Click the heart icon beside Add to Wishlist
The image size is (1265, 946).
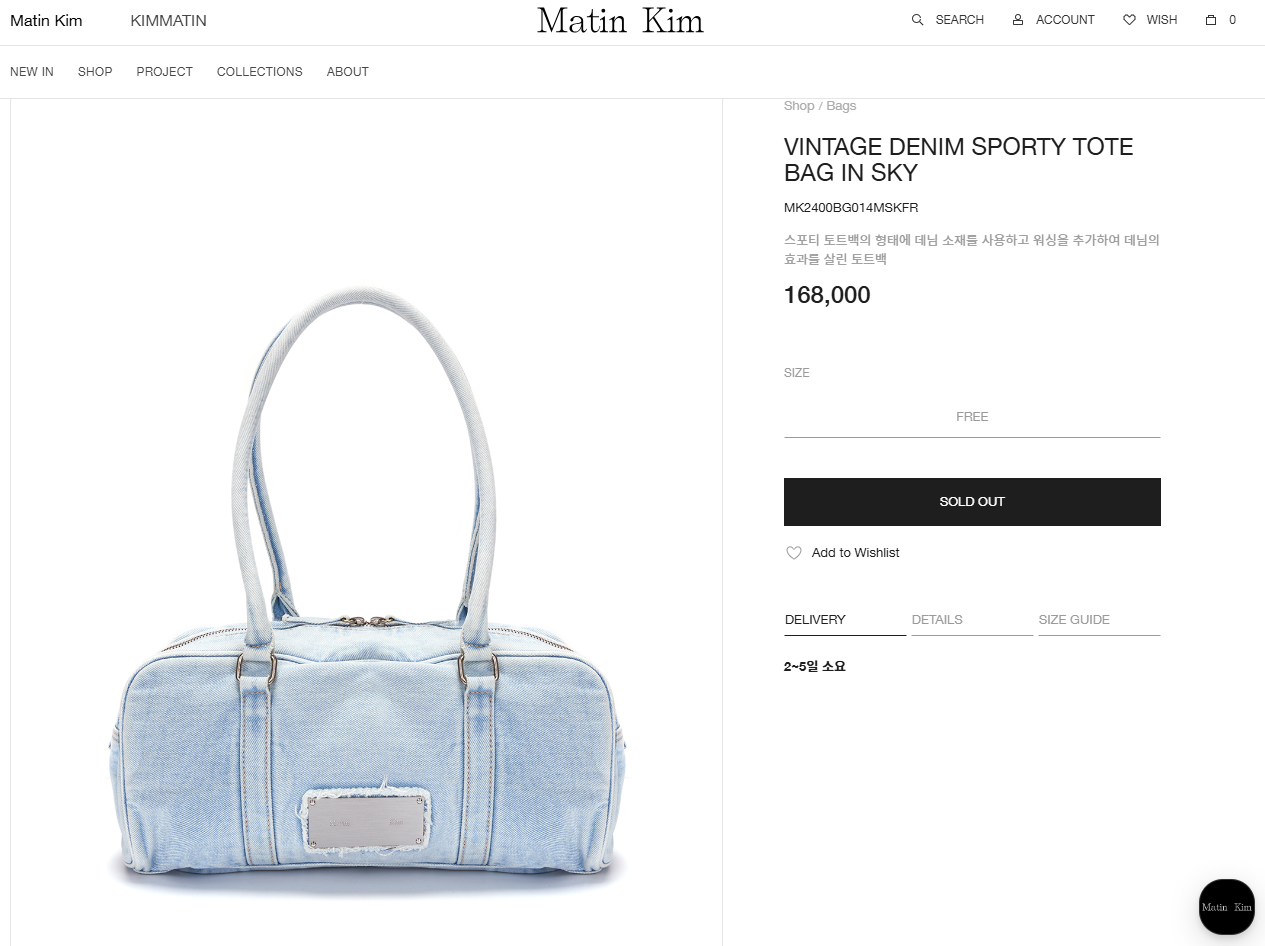794,553
